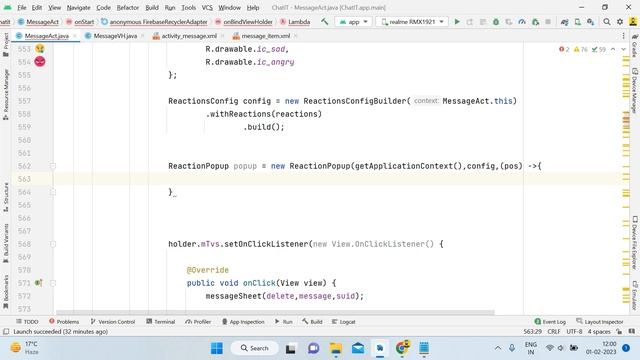
Task: Open the File Explorer taskbar icon
Action: pyautogui.click(x=336, y=348)
